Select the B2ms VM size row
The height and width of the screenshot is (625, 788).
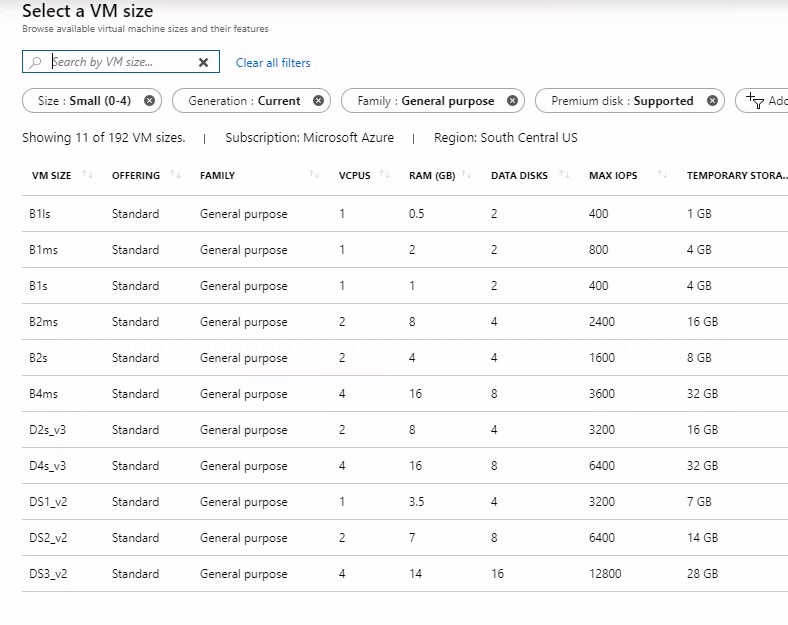405,322
